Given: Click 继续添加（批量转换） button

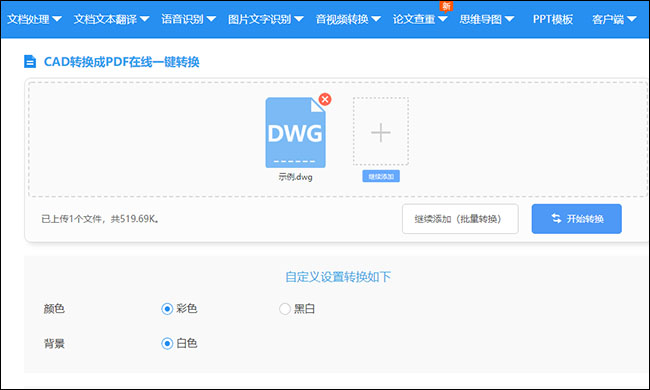Looking at the screenshot, I should [460, 219].
